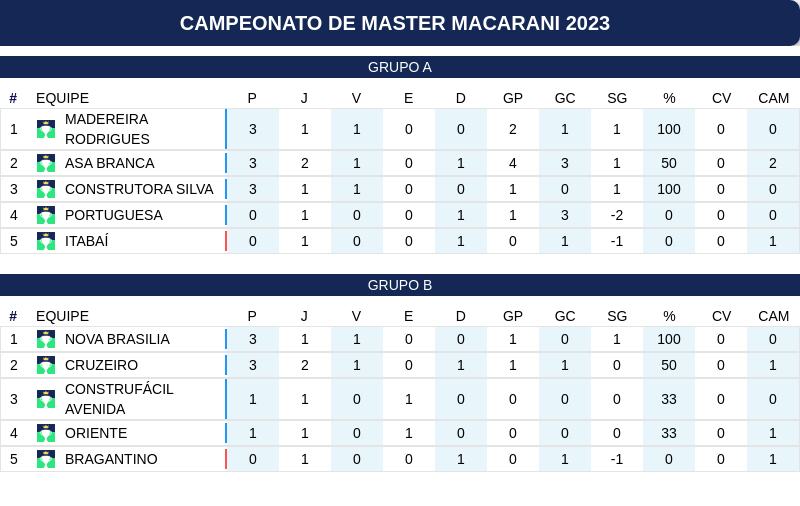
Task: Open the NOVA BRASILIA team name
Action: tap(117, 339)
